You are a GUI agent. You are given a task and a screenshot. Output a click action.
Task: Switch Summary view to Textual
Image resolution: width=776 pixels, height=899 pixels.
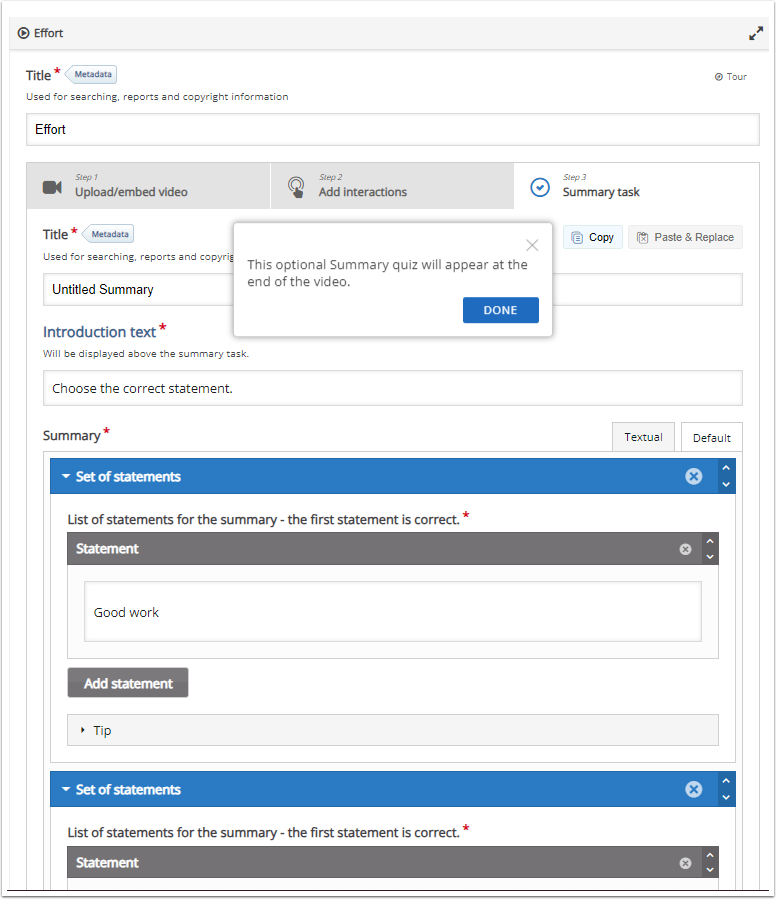[x=643, y=437]
